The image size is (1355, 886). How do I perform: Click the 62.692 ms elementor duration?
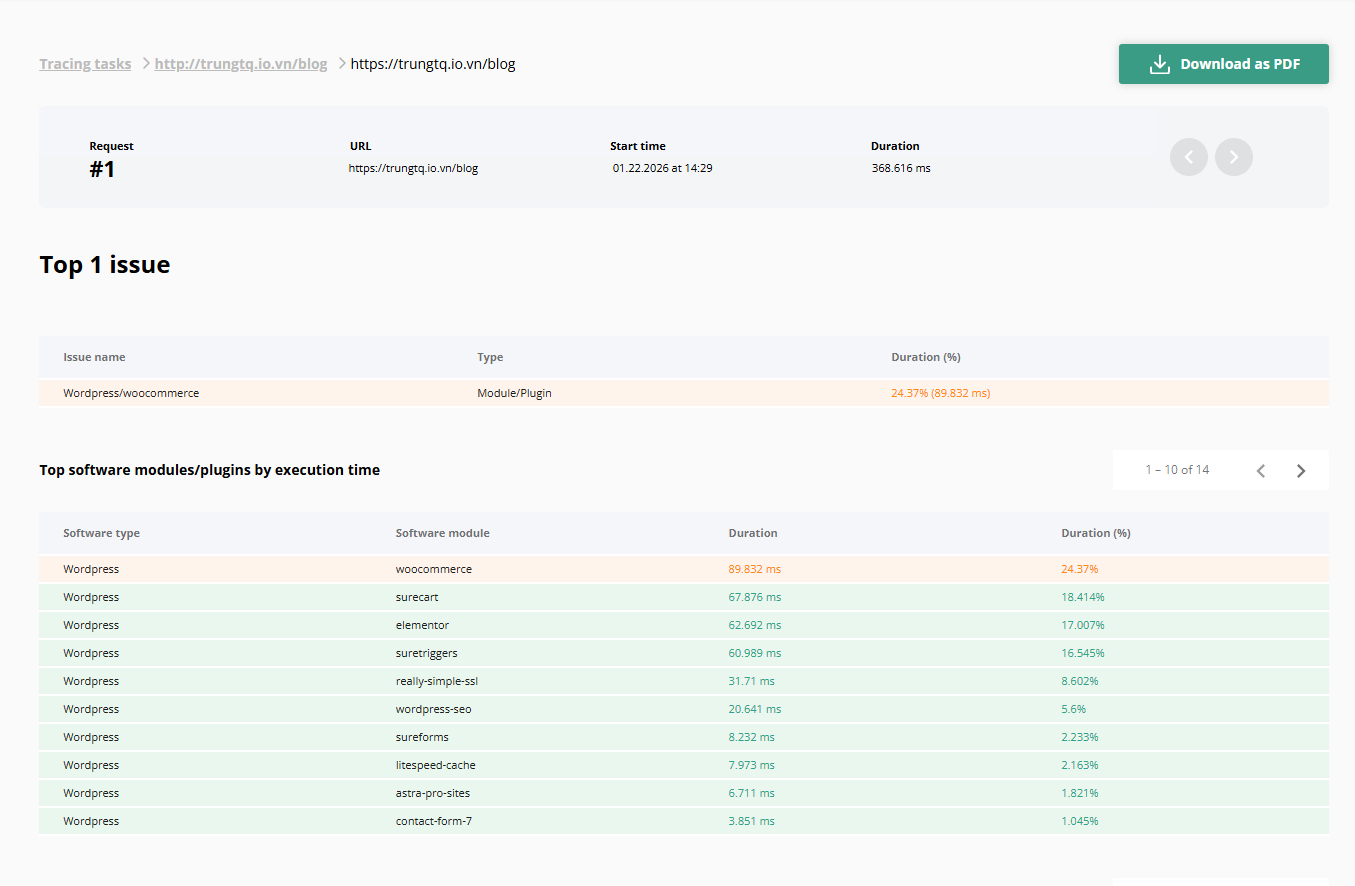pyautogui.click(x=755, y=625)
